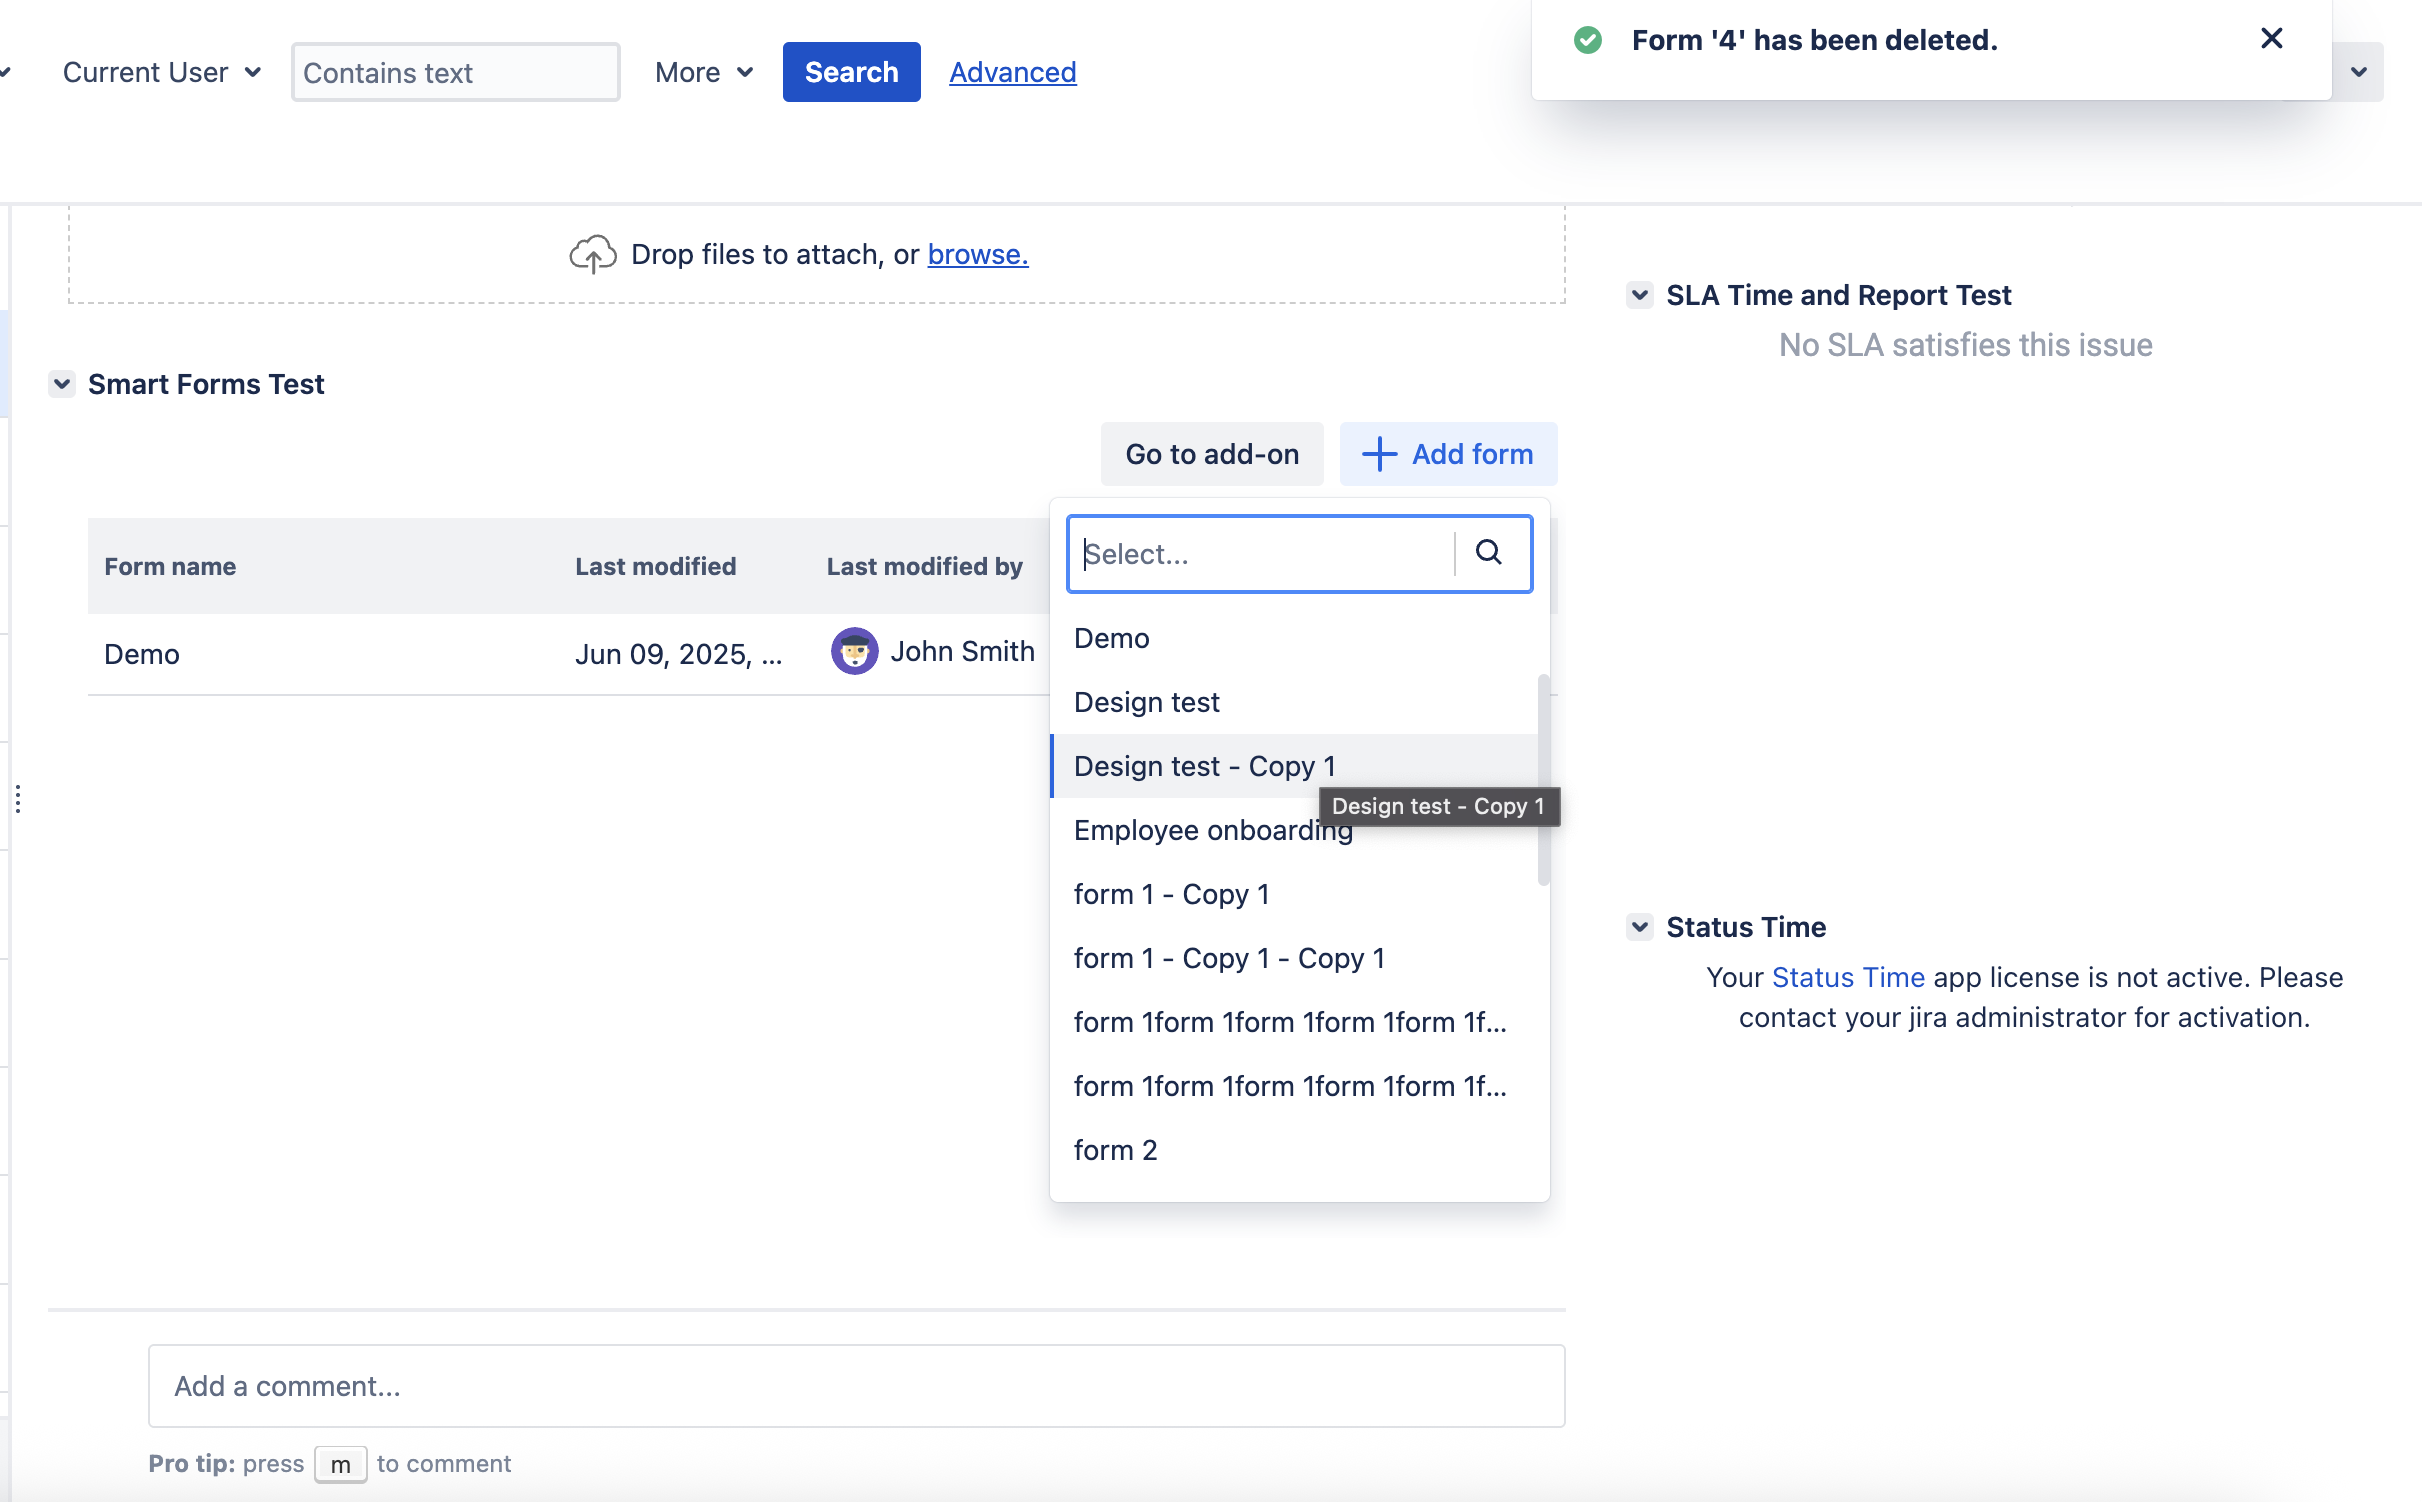This screenshot has width=2422, height=1502.
Task: Click the plus icon on Add form
Action: tap(1379, 454)
